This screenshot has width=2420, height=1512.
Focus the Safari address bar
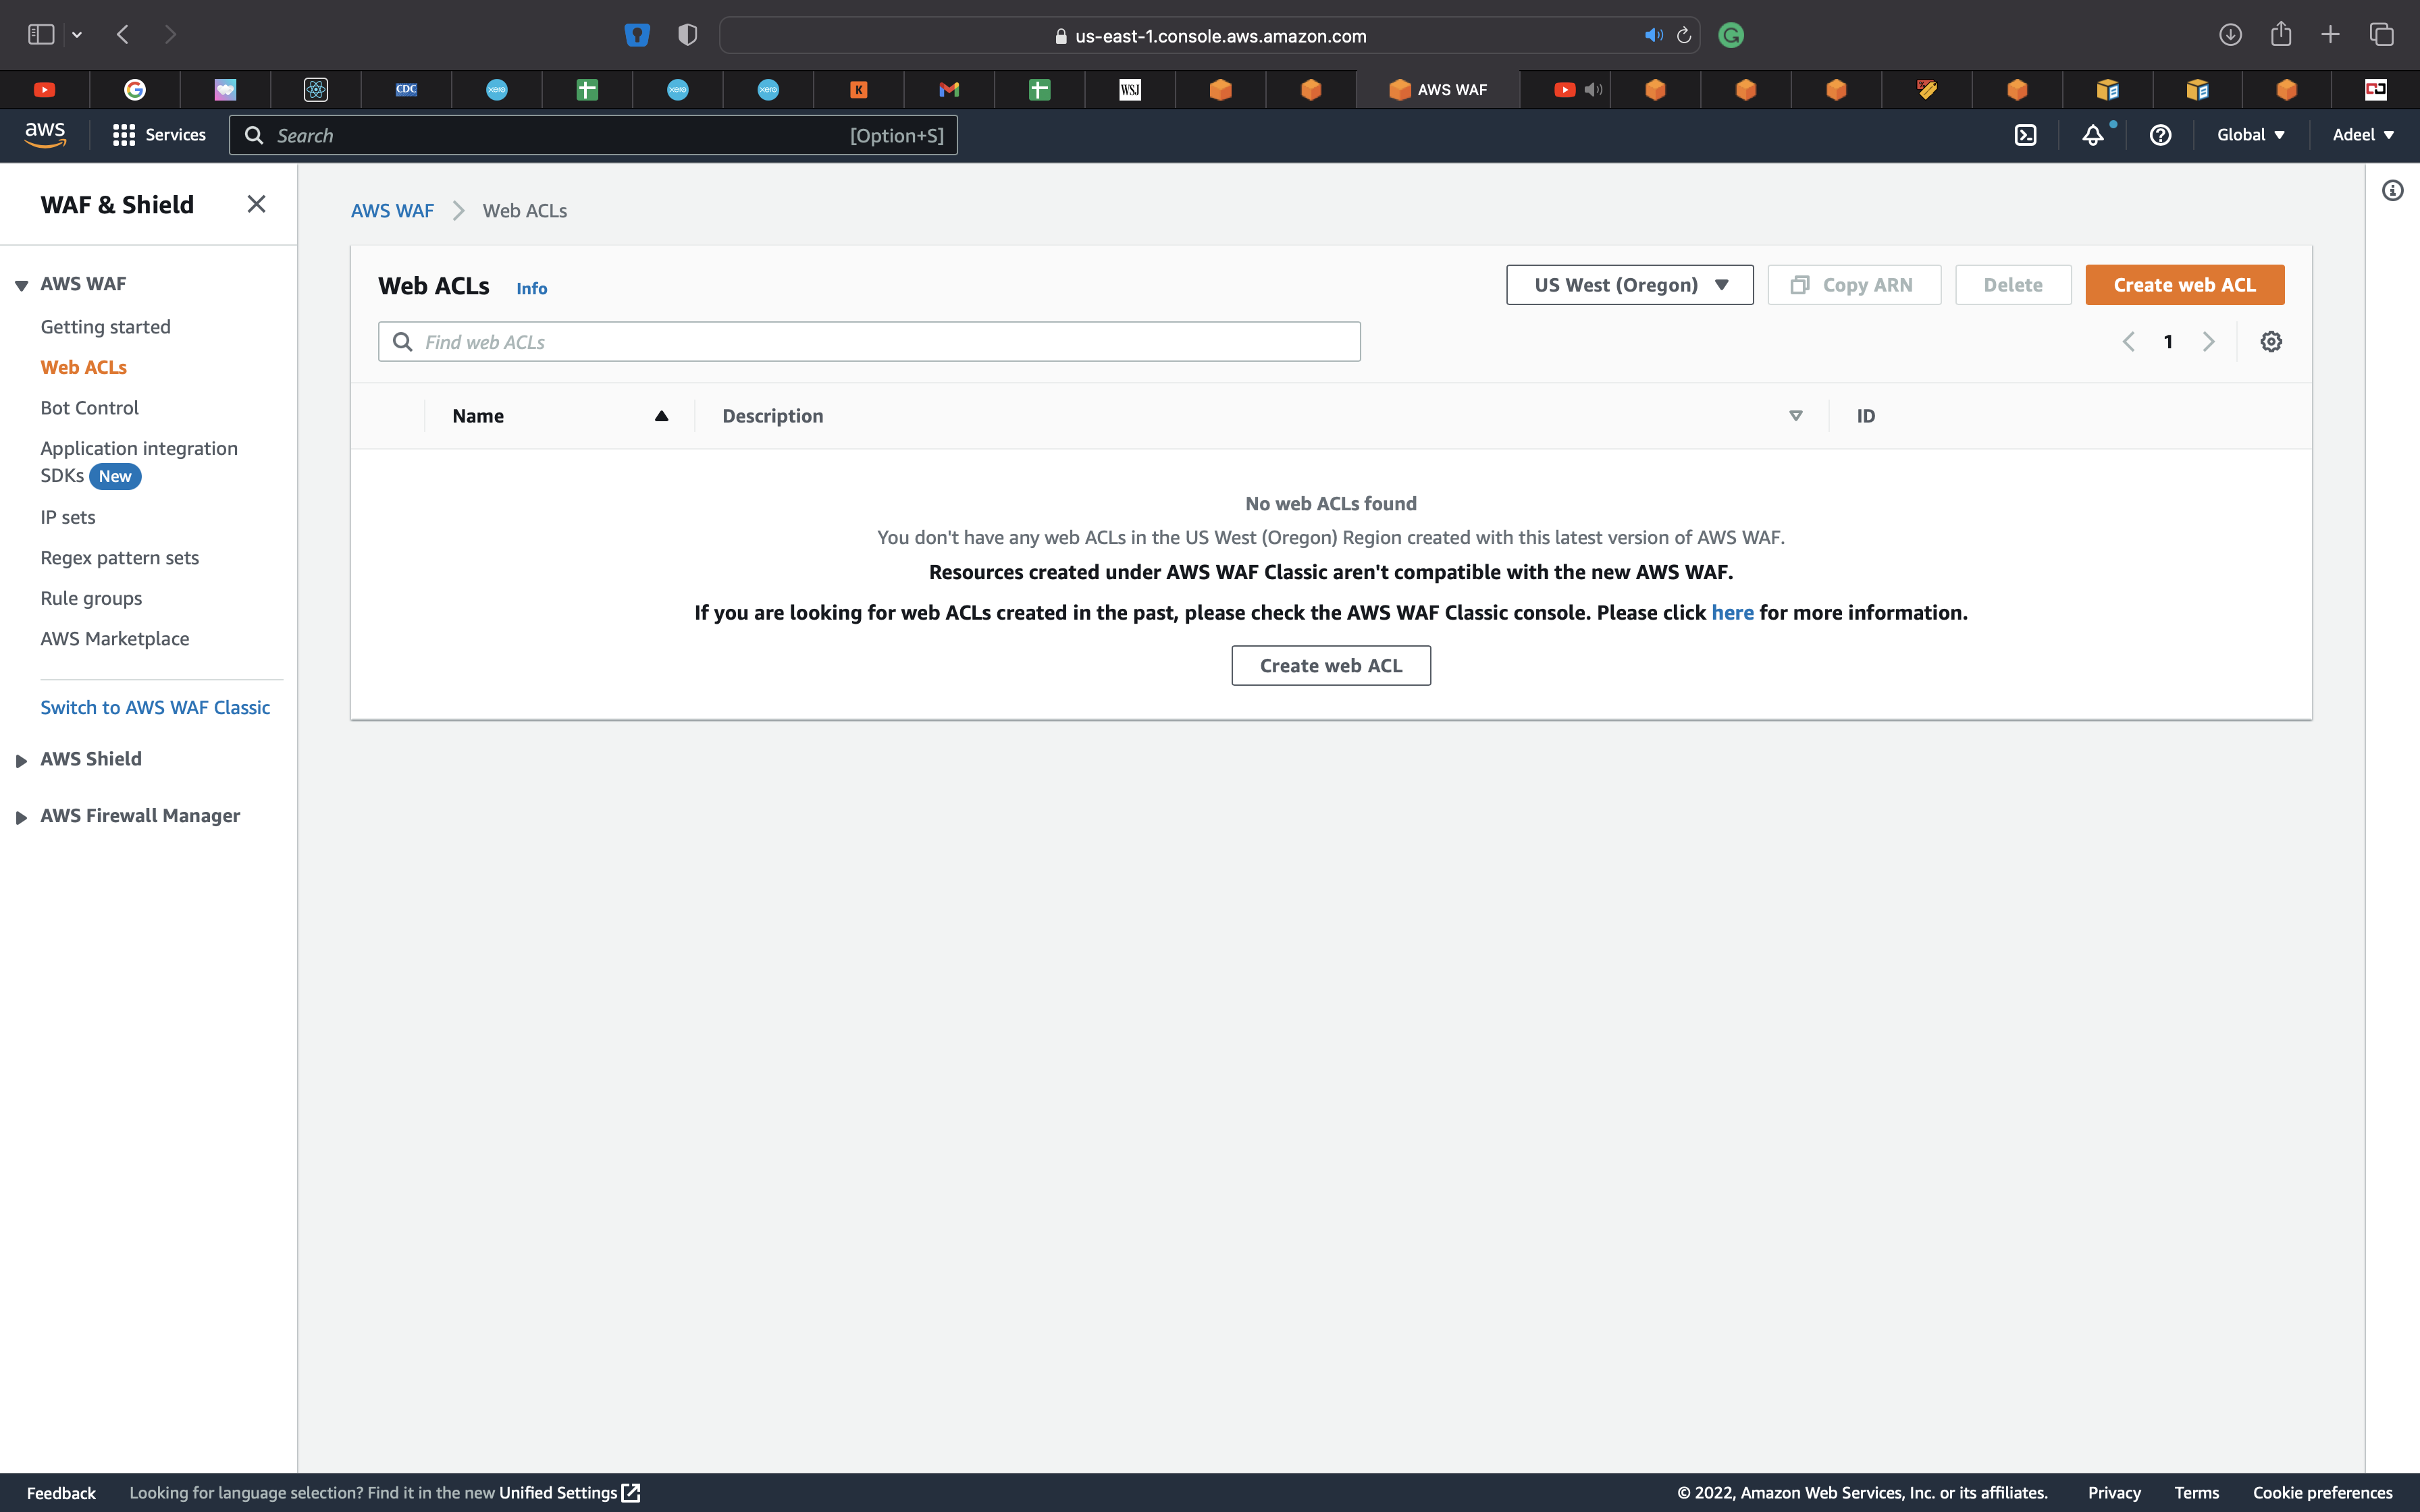pyautogui.click(x=1210, y=35)
